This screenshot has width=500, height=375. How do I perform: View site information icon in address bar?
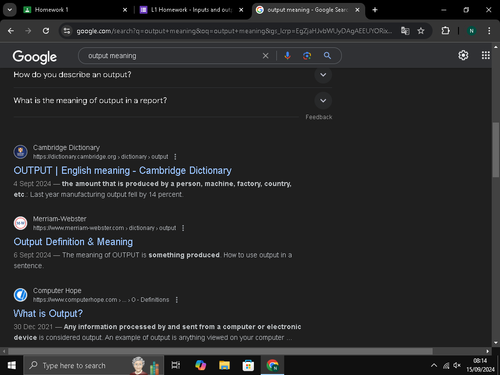(x=67, y=31)
